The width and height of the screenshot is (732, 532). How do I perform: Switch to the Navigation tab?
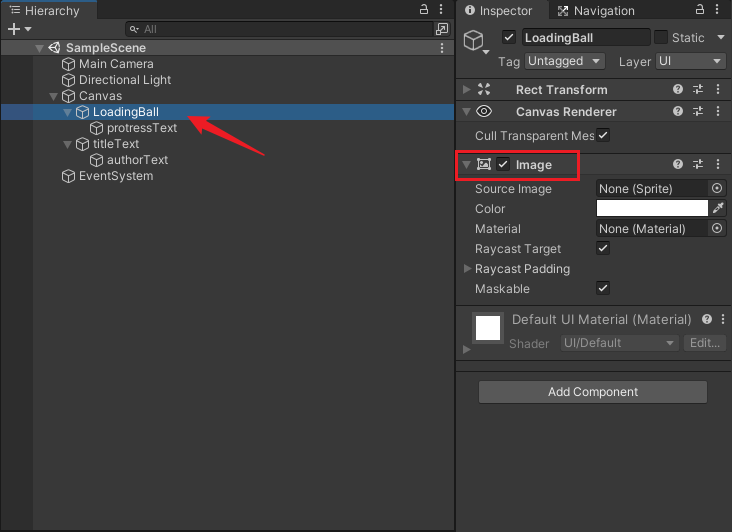tap(596, 11)
